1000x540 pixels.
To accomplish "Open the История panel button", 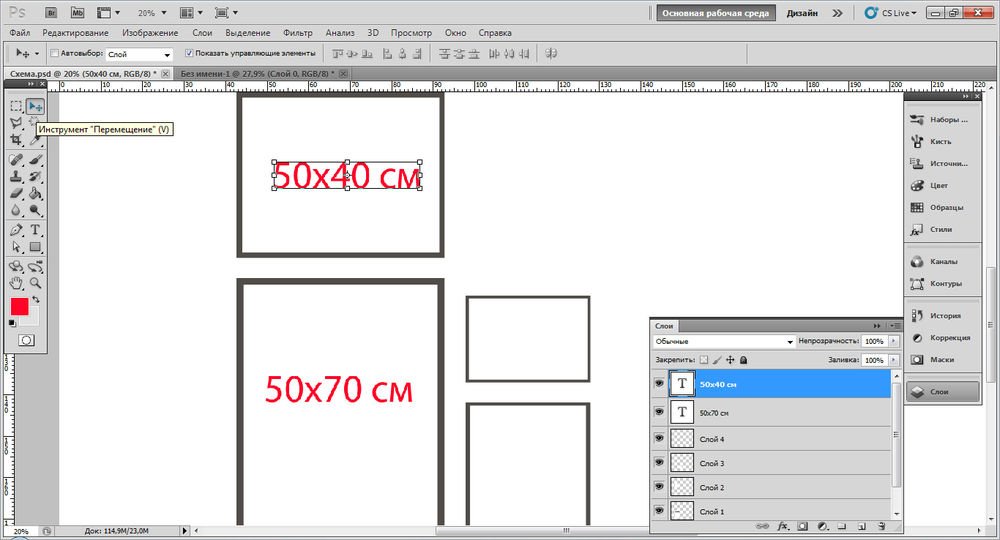I will pos(942,316).
